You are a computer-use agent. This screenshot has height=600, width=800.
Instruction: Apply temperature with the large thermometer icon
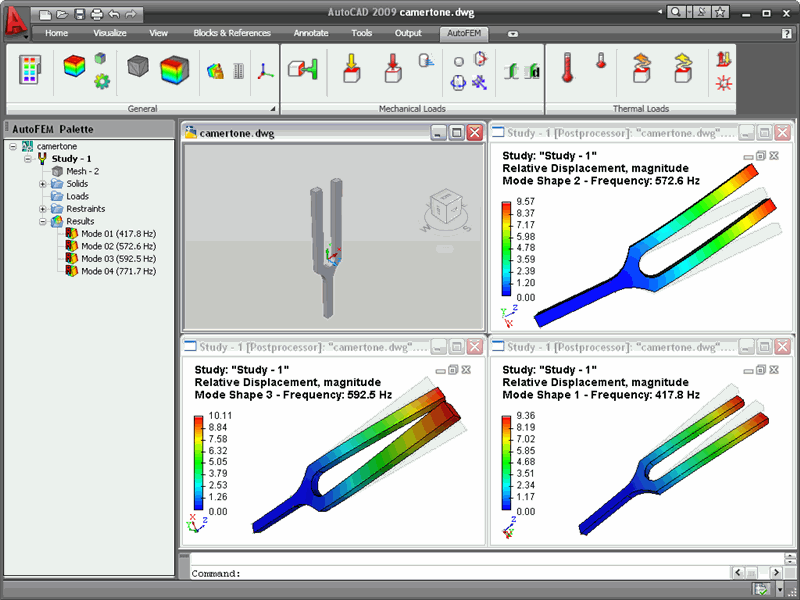(567, 67)
